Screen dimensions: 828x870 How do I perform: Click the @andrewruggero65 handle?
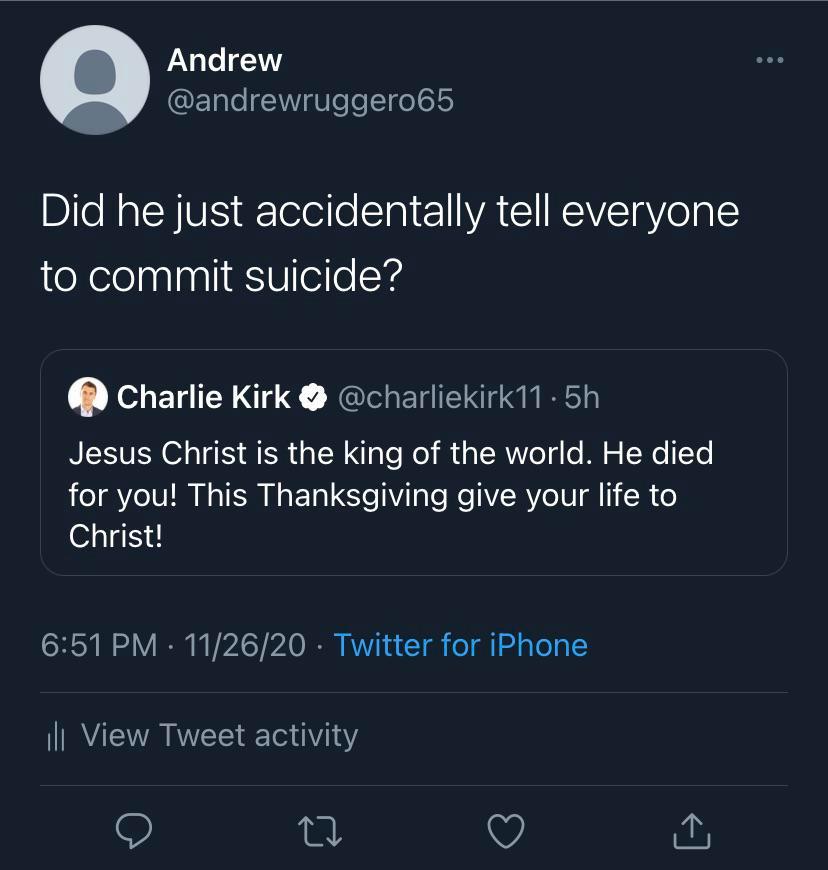click(310, 101)
